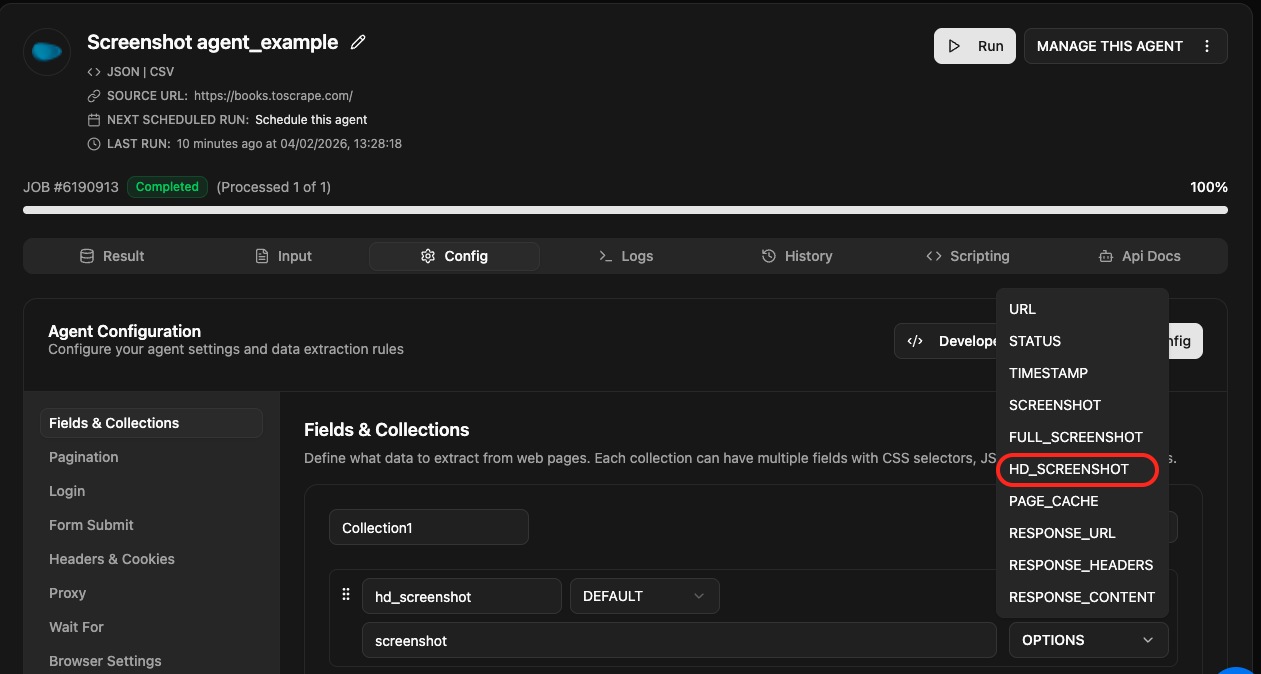This screenshot has width=1261, height=674.
Task: Click the database icon on Result tab
Action: (87, 256)
